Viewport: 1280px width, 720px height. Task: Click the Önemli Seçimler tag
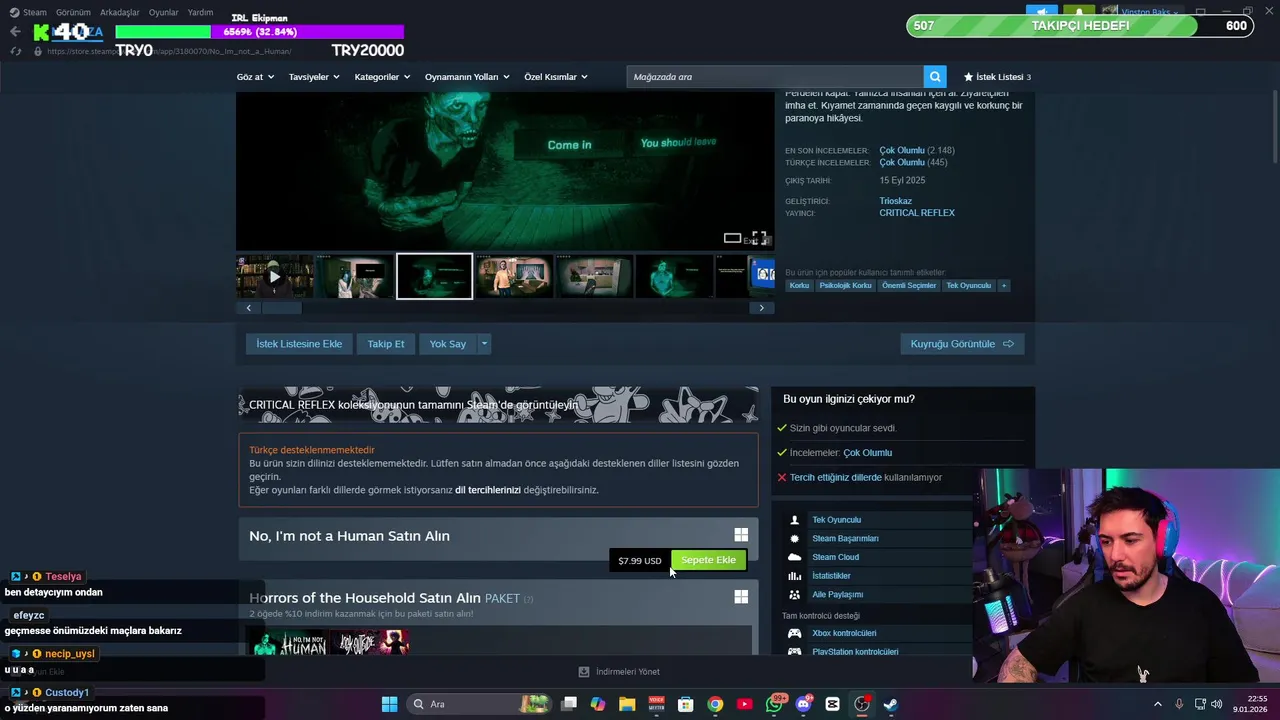909,286
